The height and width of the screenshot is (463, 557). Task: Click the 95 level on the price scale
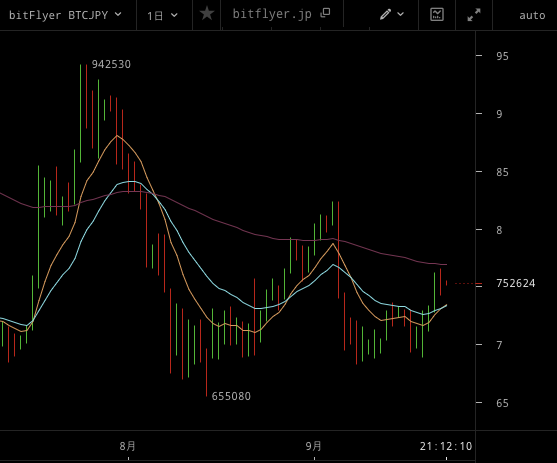[x=503, y=56]
